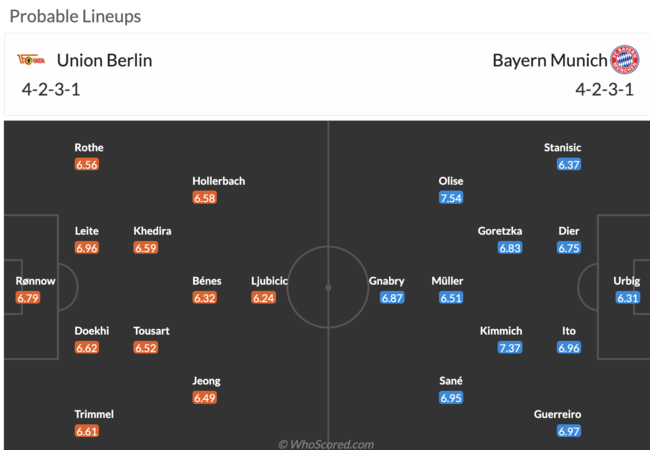Click the WhoScored.com watermark

click(x=326, y=444)
